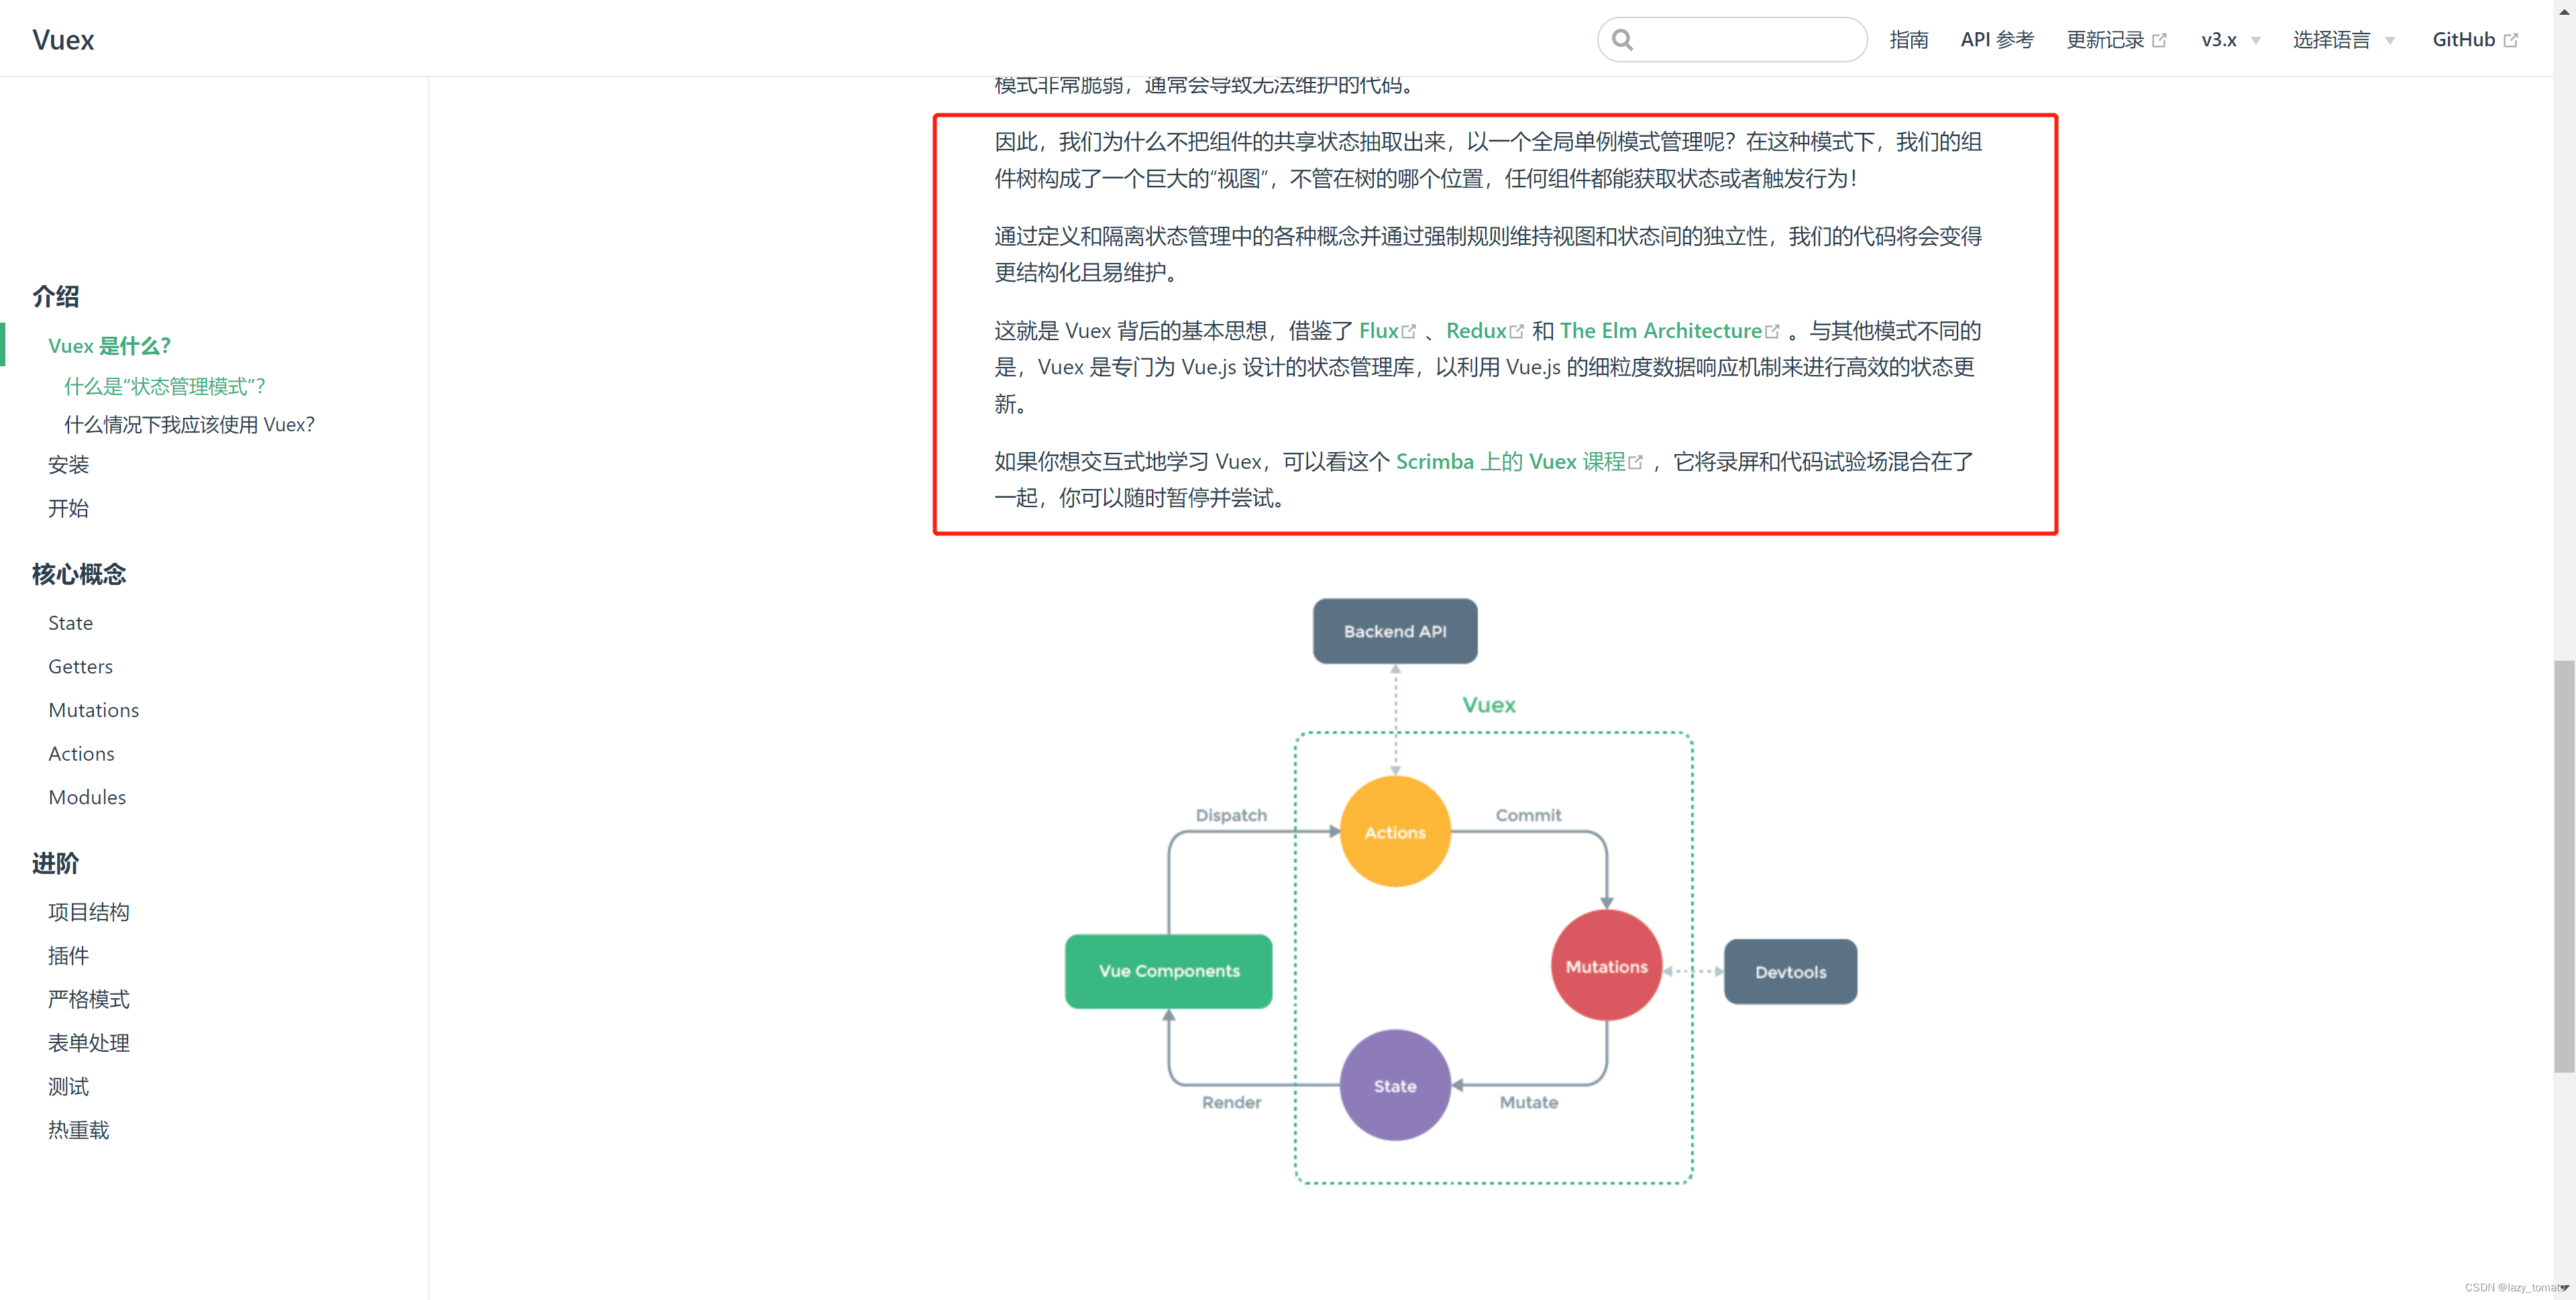Open the State sidebar page
The width and height of the screenshot is (2576, 1300).
[70, 623]
